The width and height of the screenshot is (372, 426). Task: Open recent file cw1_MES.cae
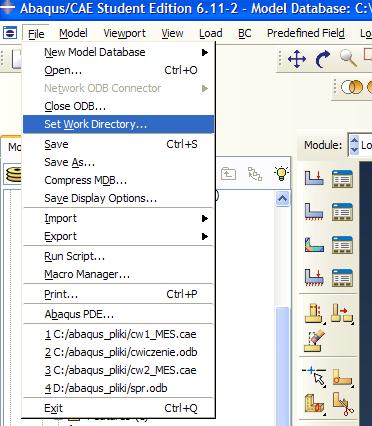[x=118, y=334]
